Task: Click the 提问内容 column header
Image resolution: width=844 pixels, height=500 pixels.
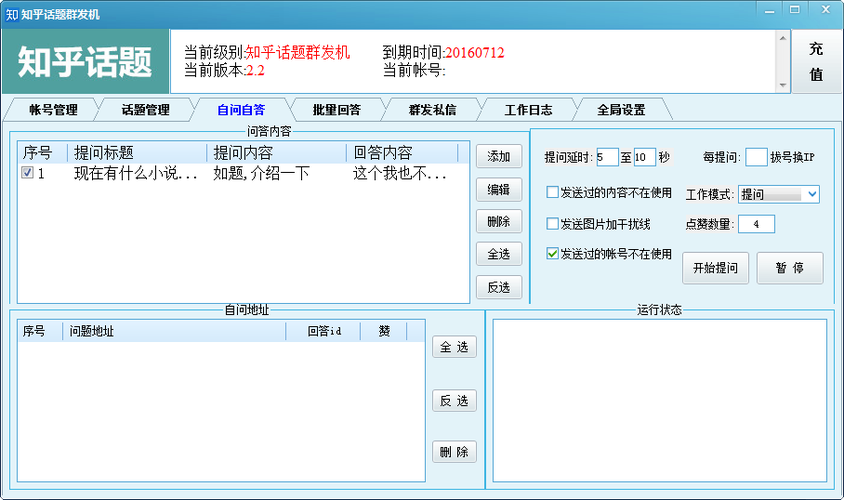Action: click(x=276, y=153)
